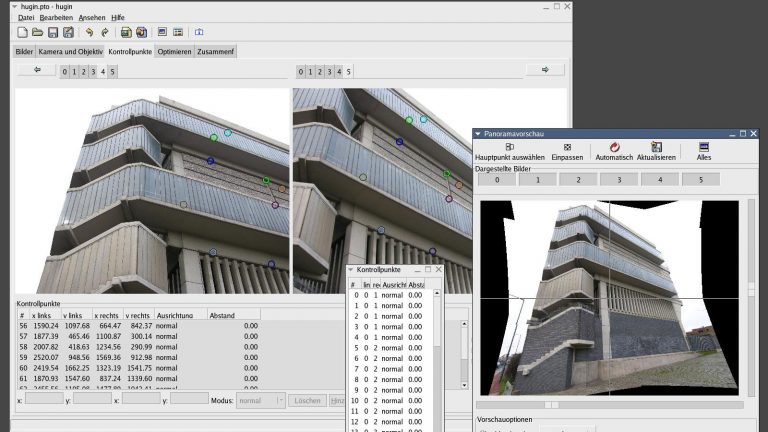The height and width of the screenshot is (432, 768).
Task: Toggle displayed image 3 in the preview
Action: tap(619, 180)
